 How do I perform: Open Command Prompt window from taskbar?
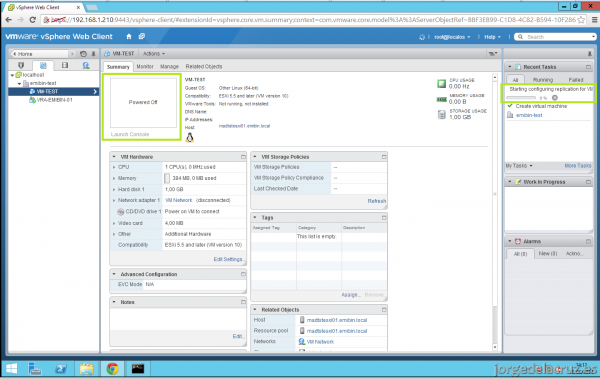pos(138,369)
